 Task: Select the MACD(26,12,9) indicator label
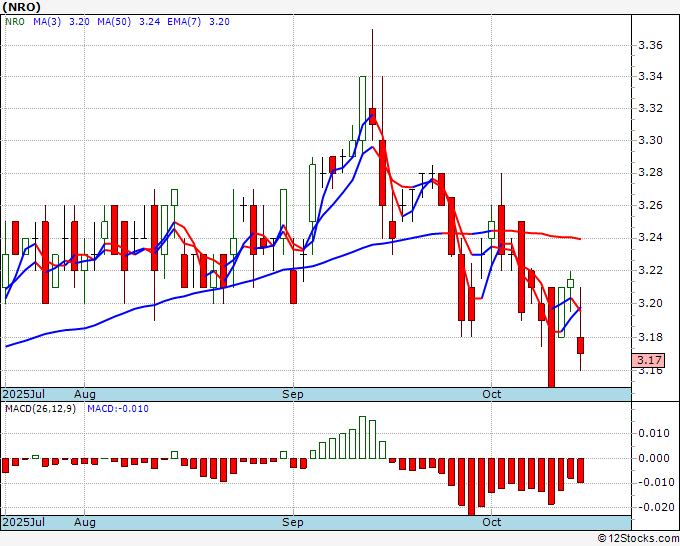coord(40,409)
